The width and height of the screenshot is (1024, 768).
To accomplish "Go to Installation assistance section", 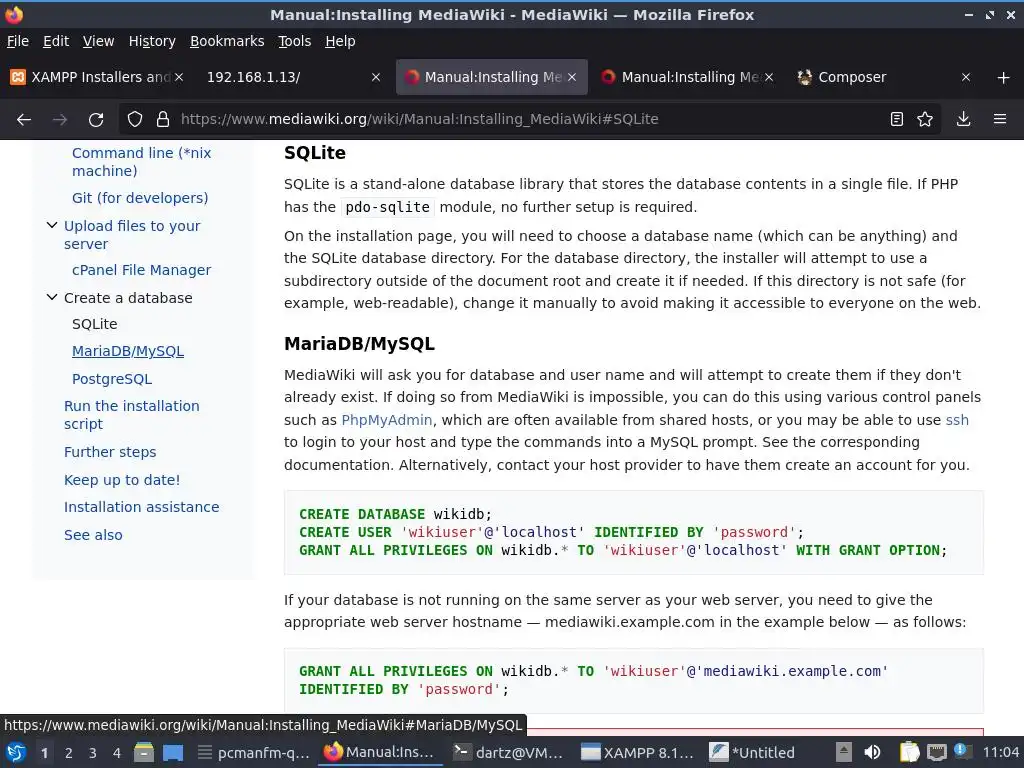I will click(x=142, y=507).
